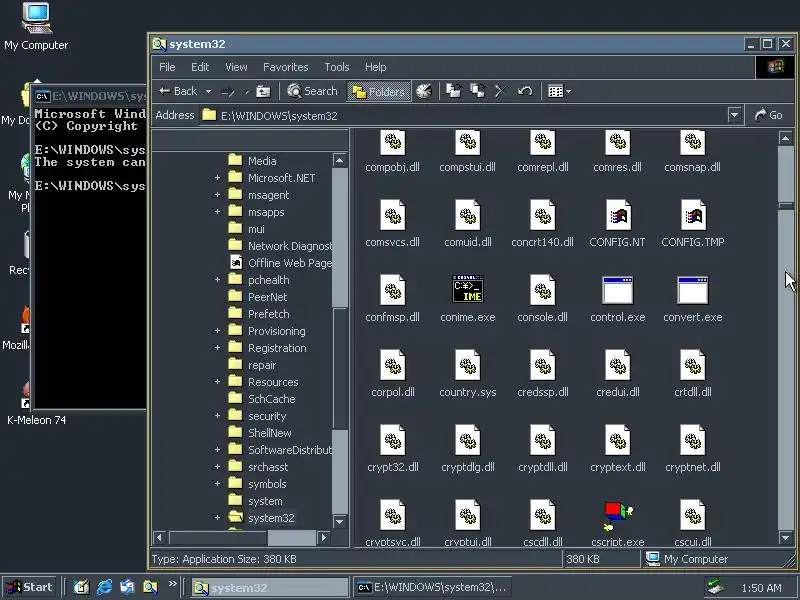The width and height of the screenshot is (800, 600).
Task: Select the cryptnet.dll file icon
Action: 692,440
